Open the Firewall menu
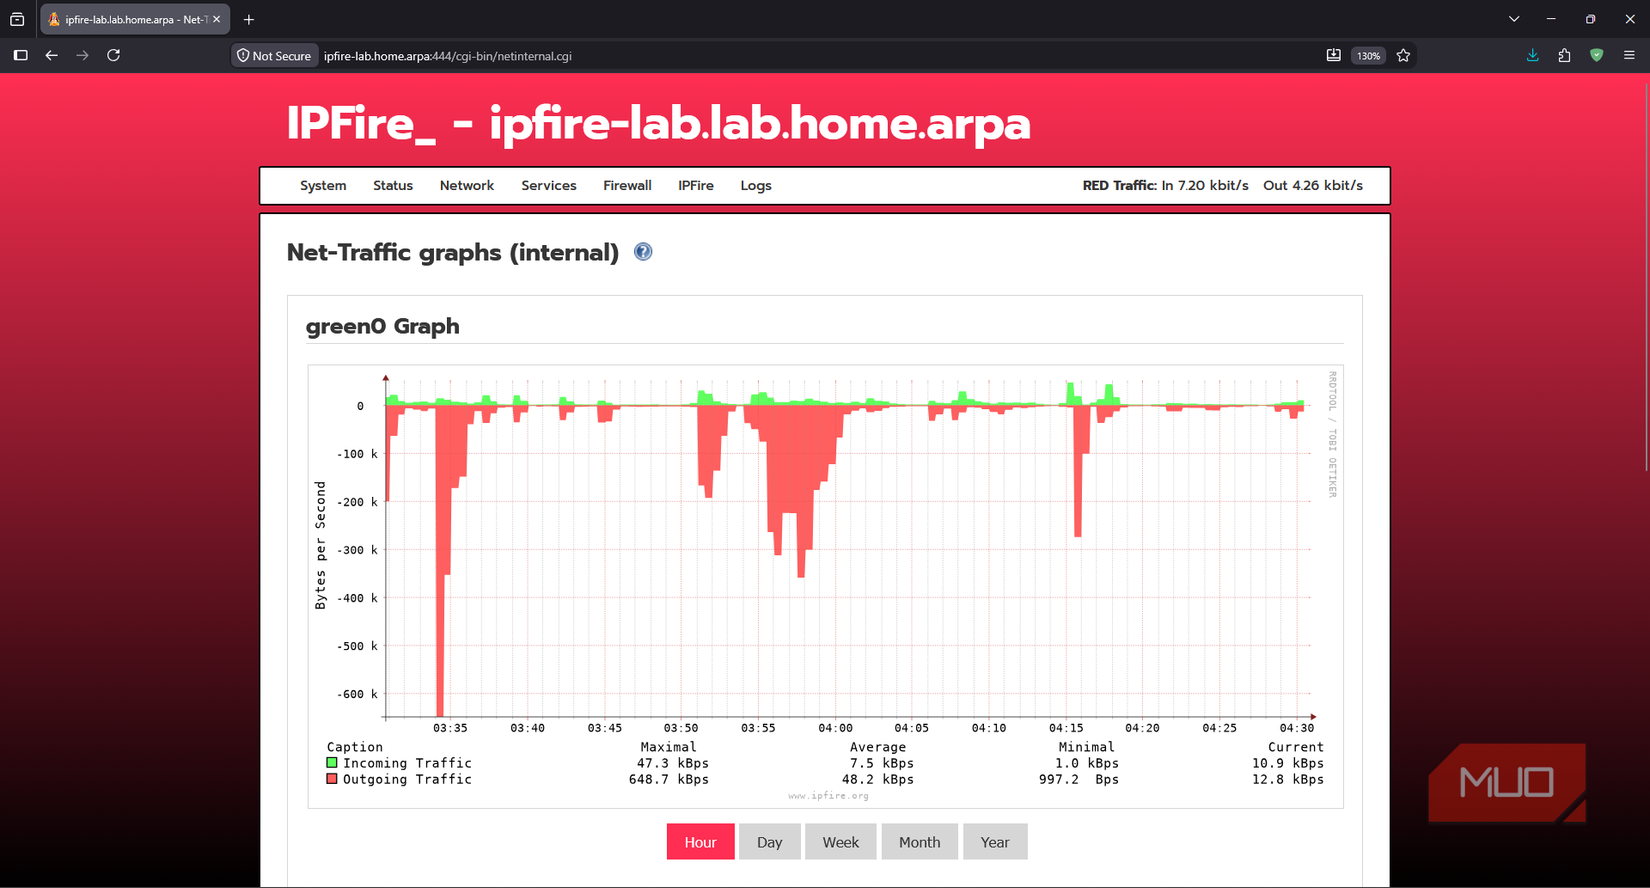Image resolution: width=1650 pixels, height=888 pixels. 627,186
